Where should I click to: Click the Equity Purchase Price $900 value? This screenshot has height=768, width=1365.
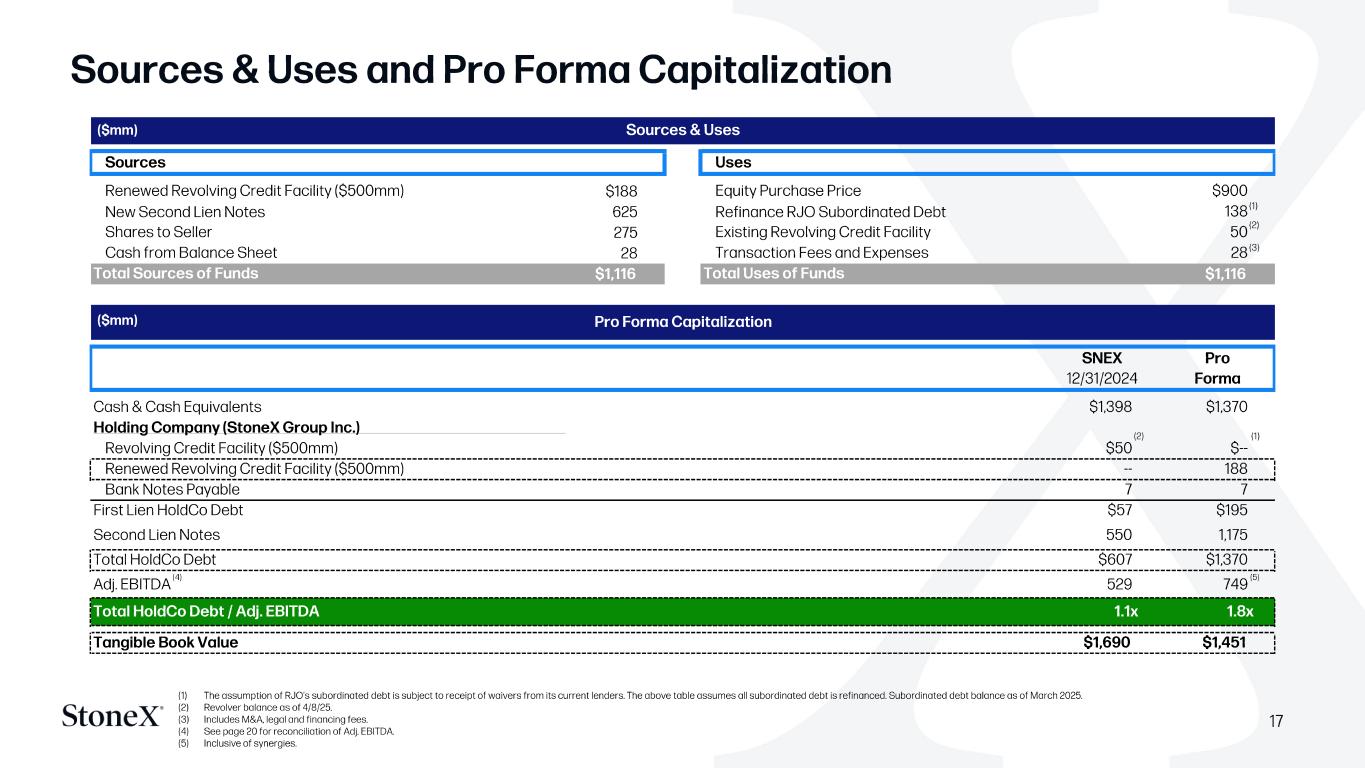1229,191
